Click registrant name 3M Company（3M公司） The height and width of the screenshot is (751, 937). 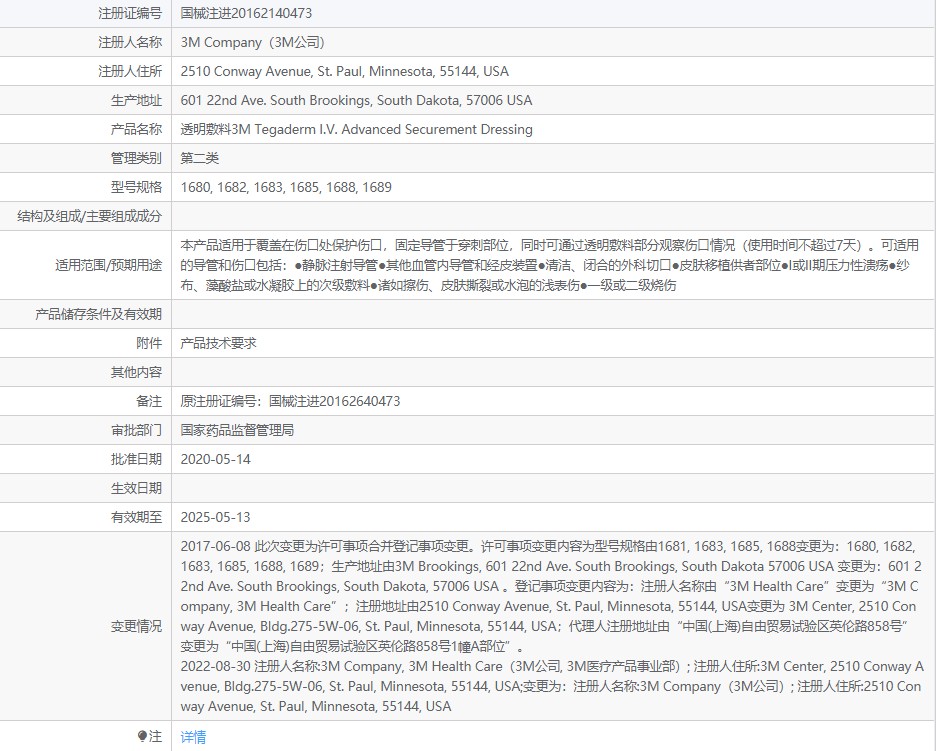coord(252,42)
